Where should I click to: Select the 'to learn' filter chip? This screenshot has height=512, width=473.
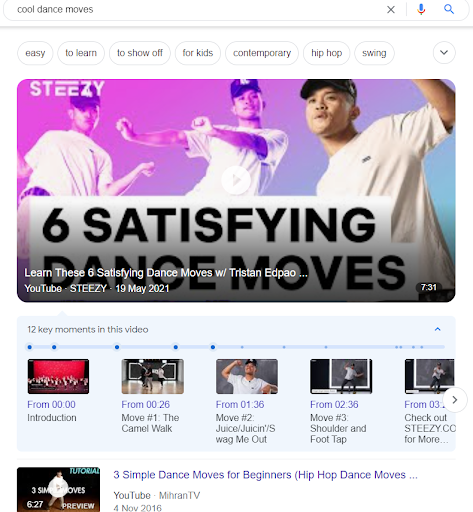pos(81,53)
